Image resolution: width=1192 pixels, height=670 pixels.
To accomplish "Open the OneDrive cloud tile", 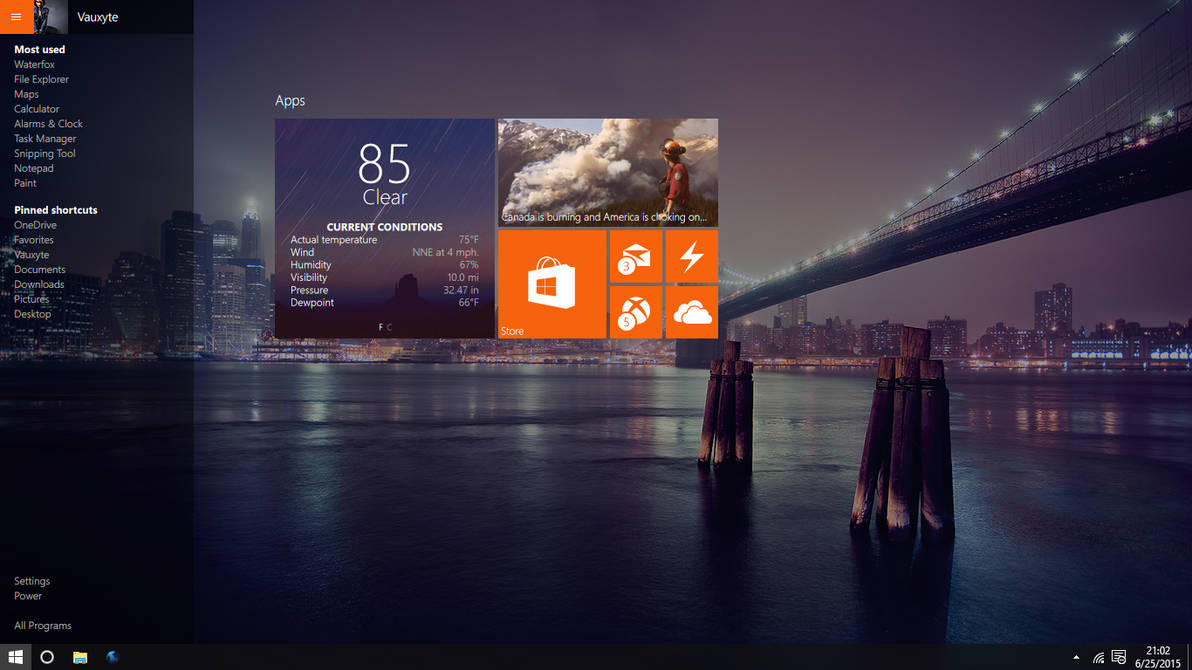I will 691,312.
